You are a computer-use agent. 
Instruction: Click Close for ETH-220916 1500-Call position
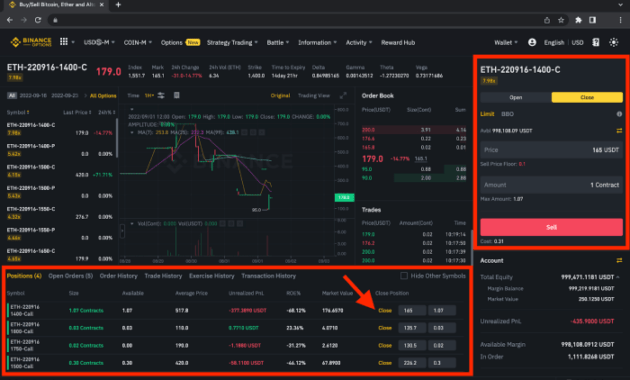385,363
